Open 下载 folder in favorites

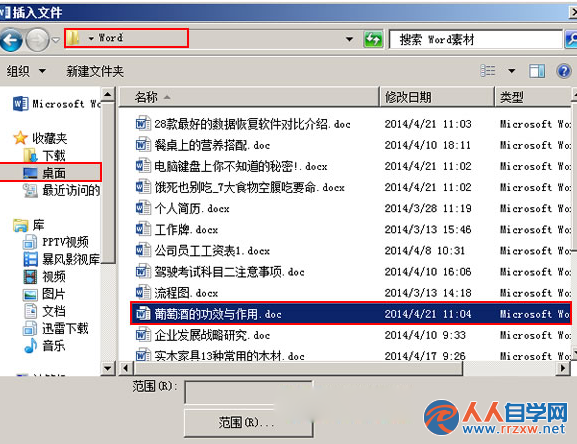[45, 155]
